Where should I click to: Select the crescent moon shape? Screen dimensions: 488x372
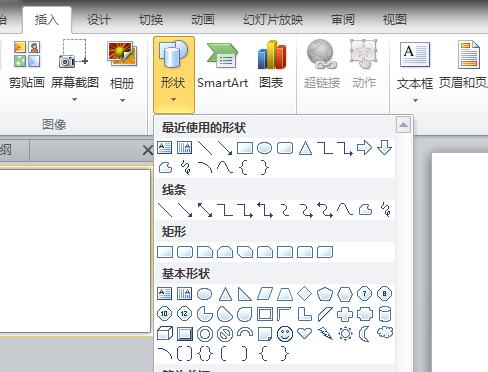364,334
